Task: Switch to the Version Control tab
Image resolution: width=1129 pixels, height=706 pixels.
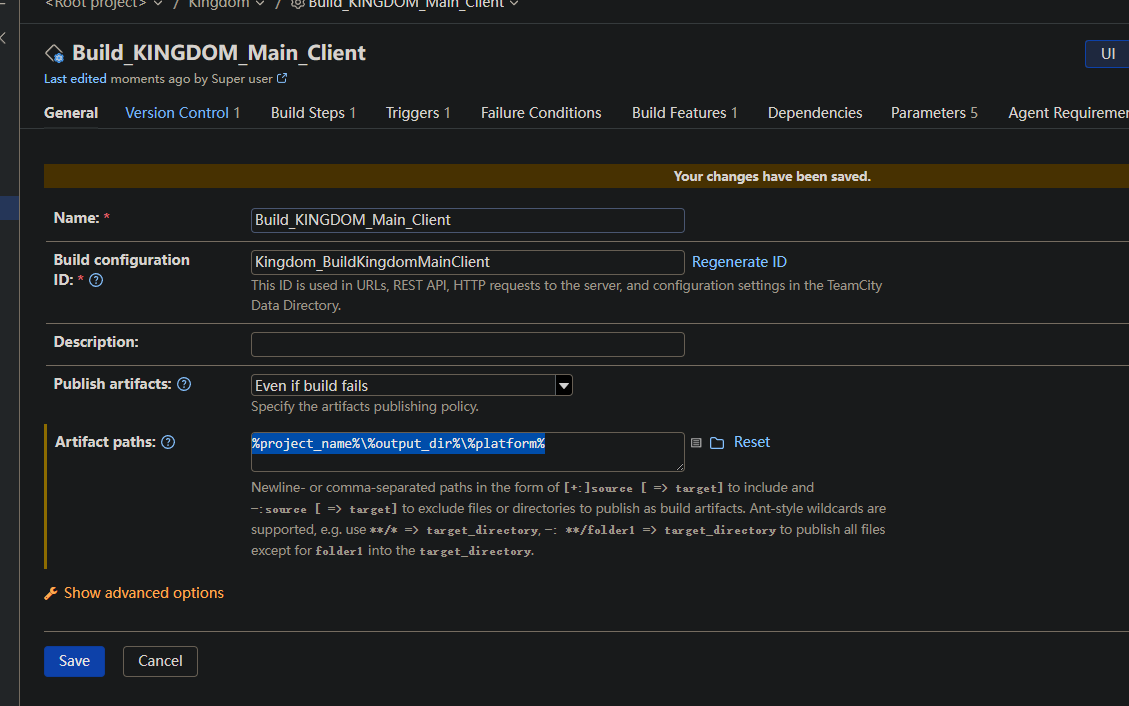Action: point(182,113)
